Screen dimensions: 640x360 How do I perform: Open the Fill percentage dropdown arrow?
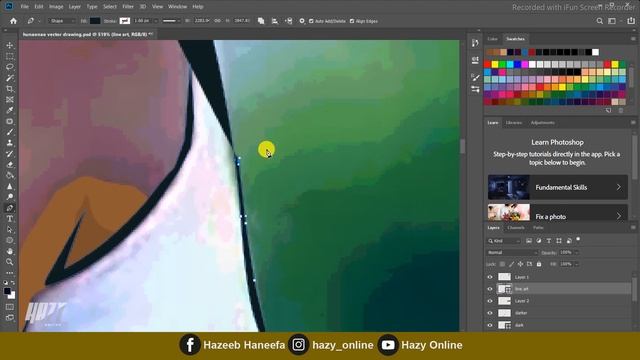(577, 264)
